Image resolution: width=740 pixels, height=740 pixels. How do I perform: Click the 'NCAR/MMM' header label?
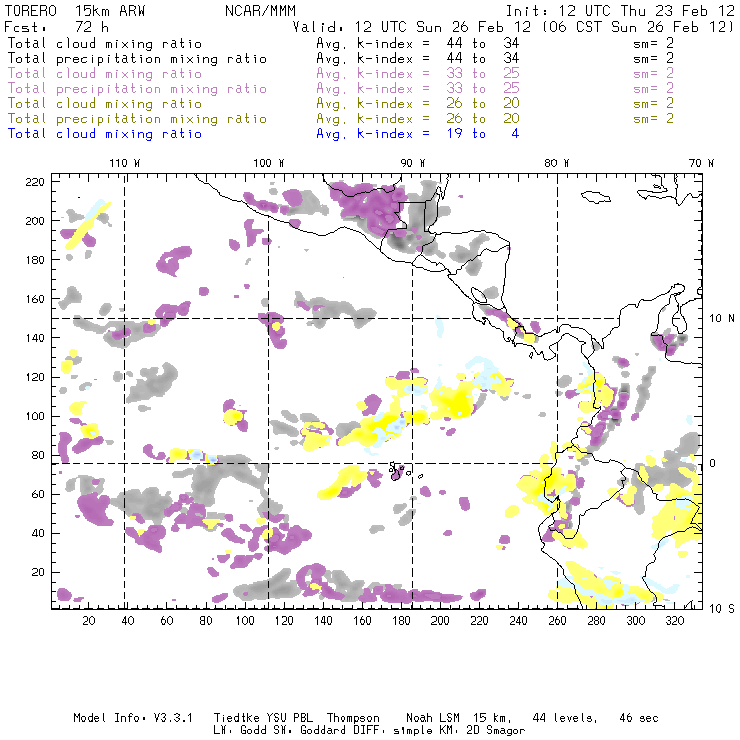point(260,11)
